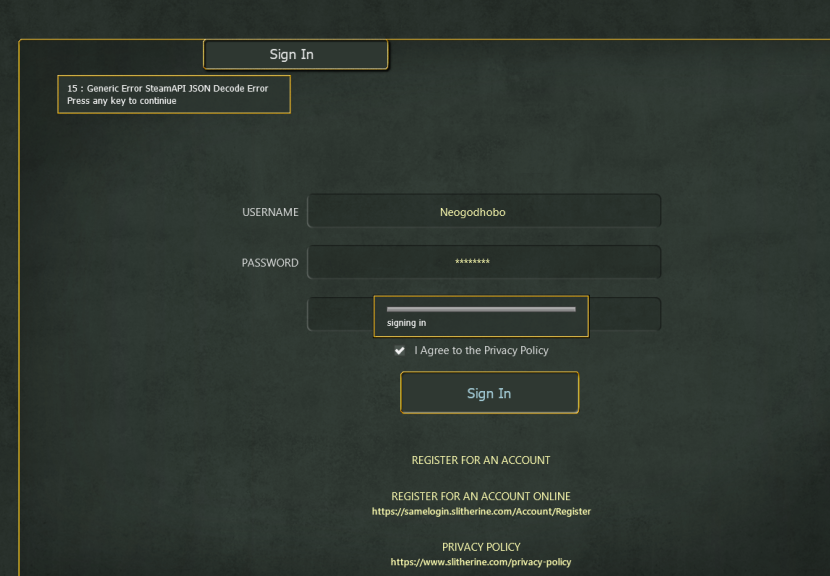Click the PASSWORD input field
This screenshot has width=830, height=576.
click(x=484, y=262)
